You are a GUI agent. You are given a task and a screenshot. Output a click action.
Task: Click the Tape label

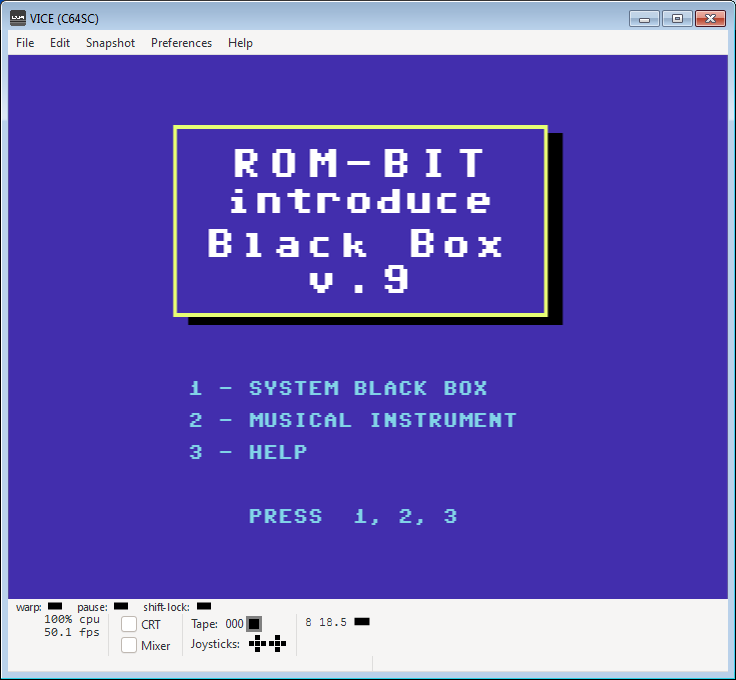click(204, 624)
